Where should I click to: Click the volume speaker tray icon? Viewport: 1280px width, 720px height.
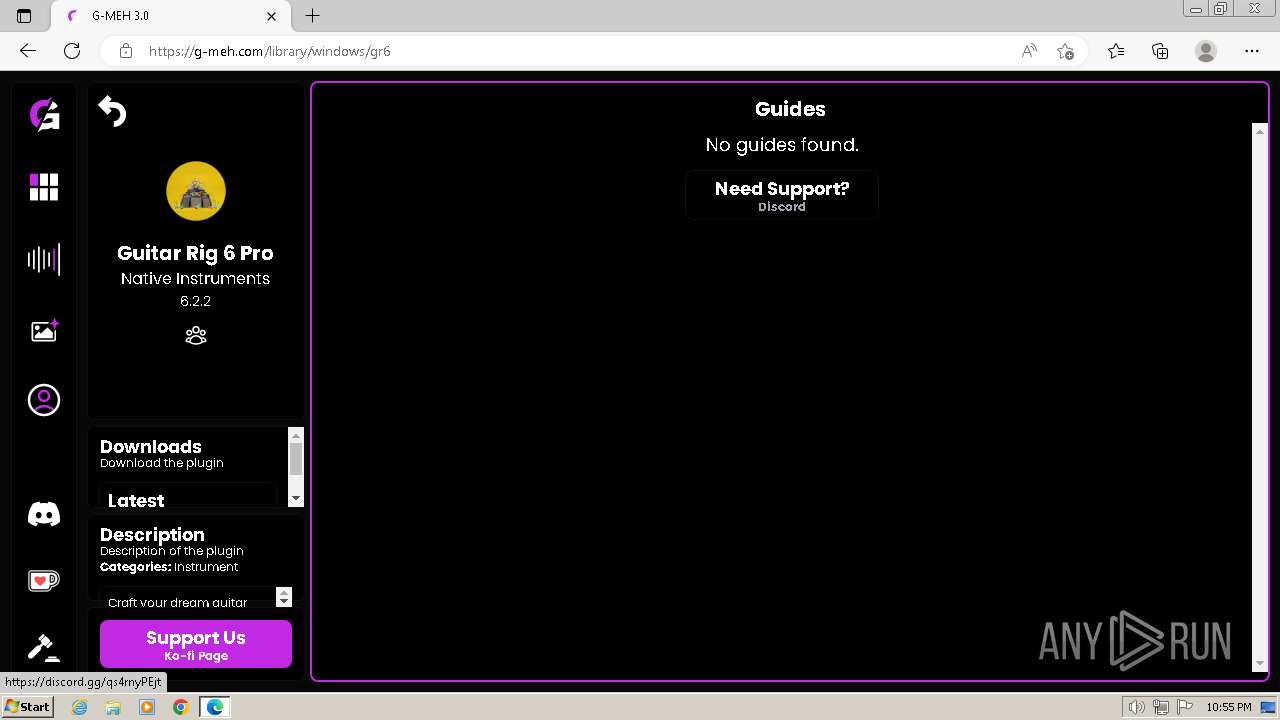[x=1138, y=707]
